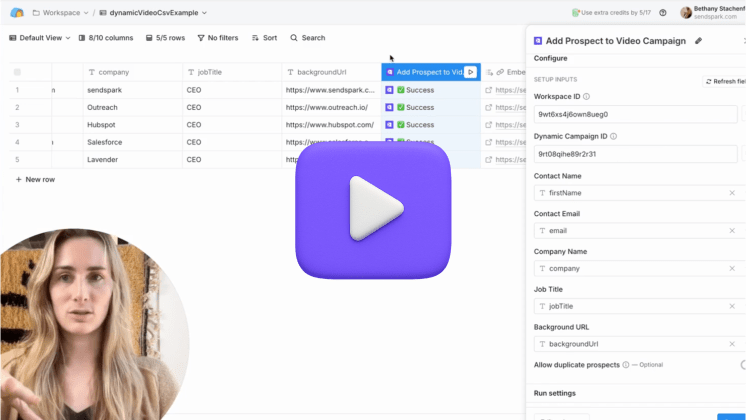Clear the company Company Name value

click(x=732, y=268)
